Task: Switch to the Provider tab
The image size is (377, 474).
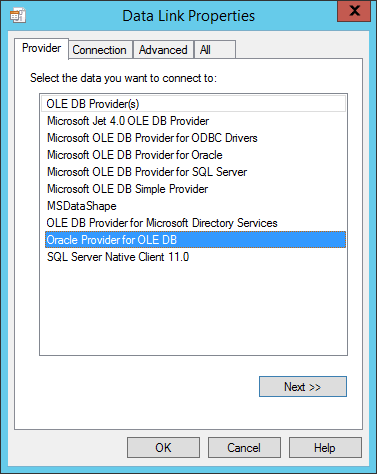Action: pos(41,49)
